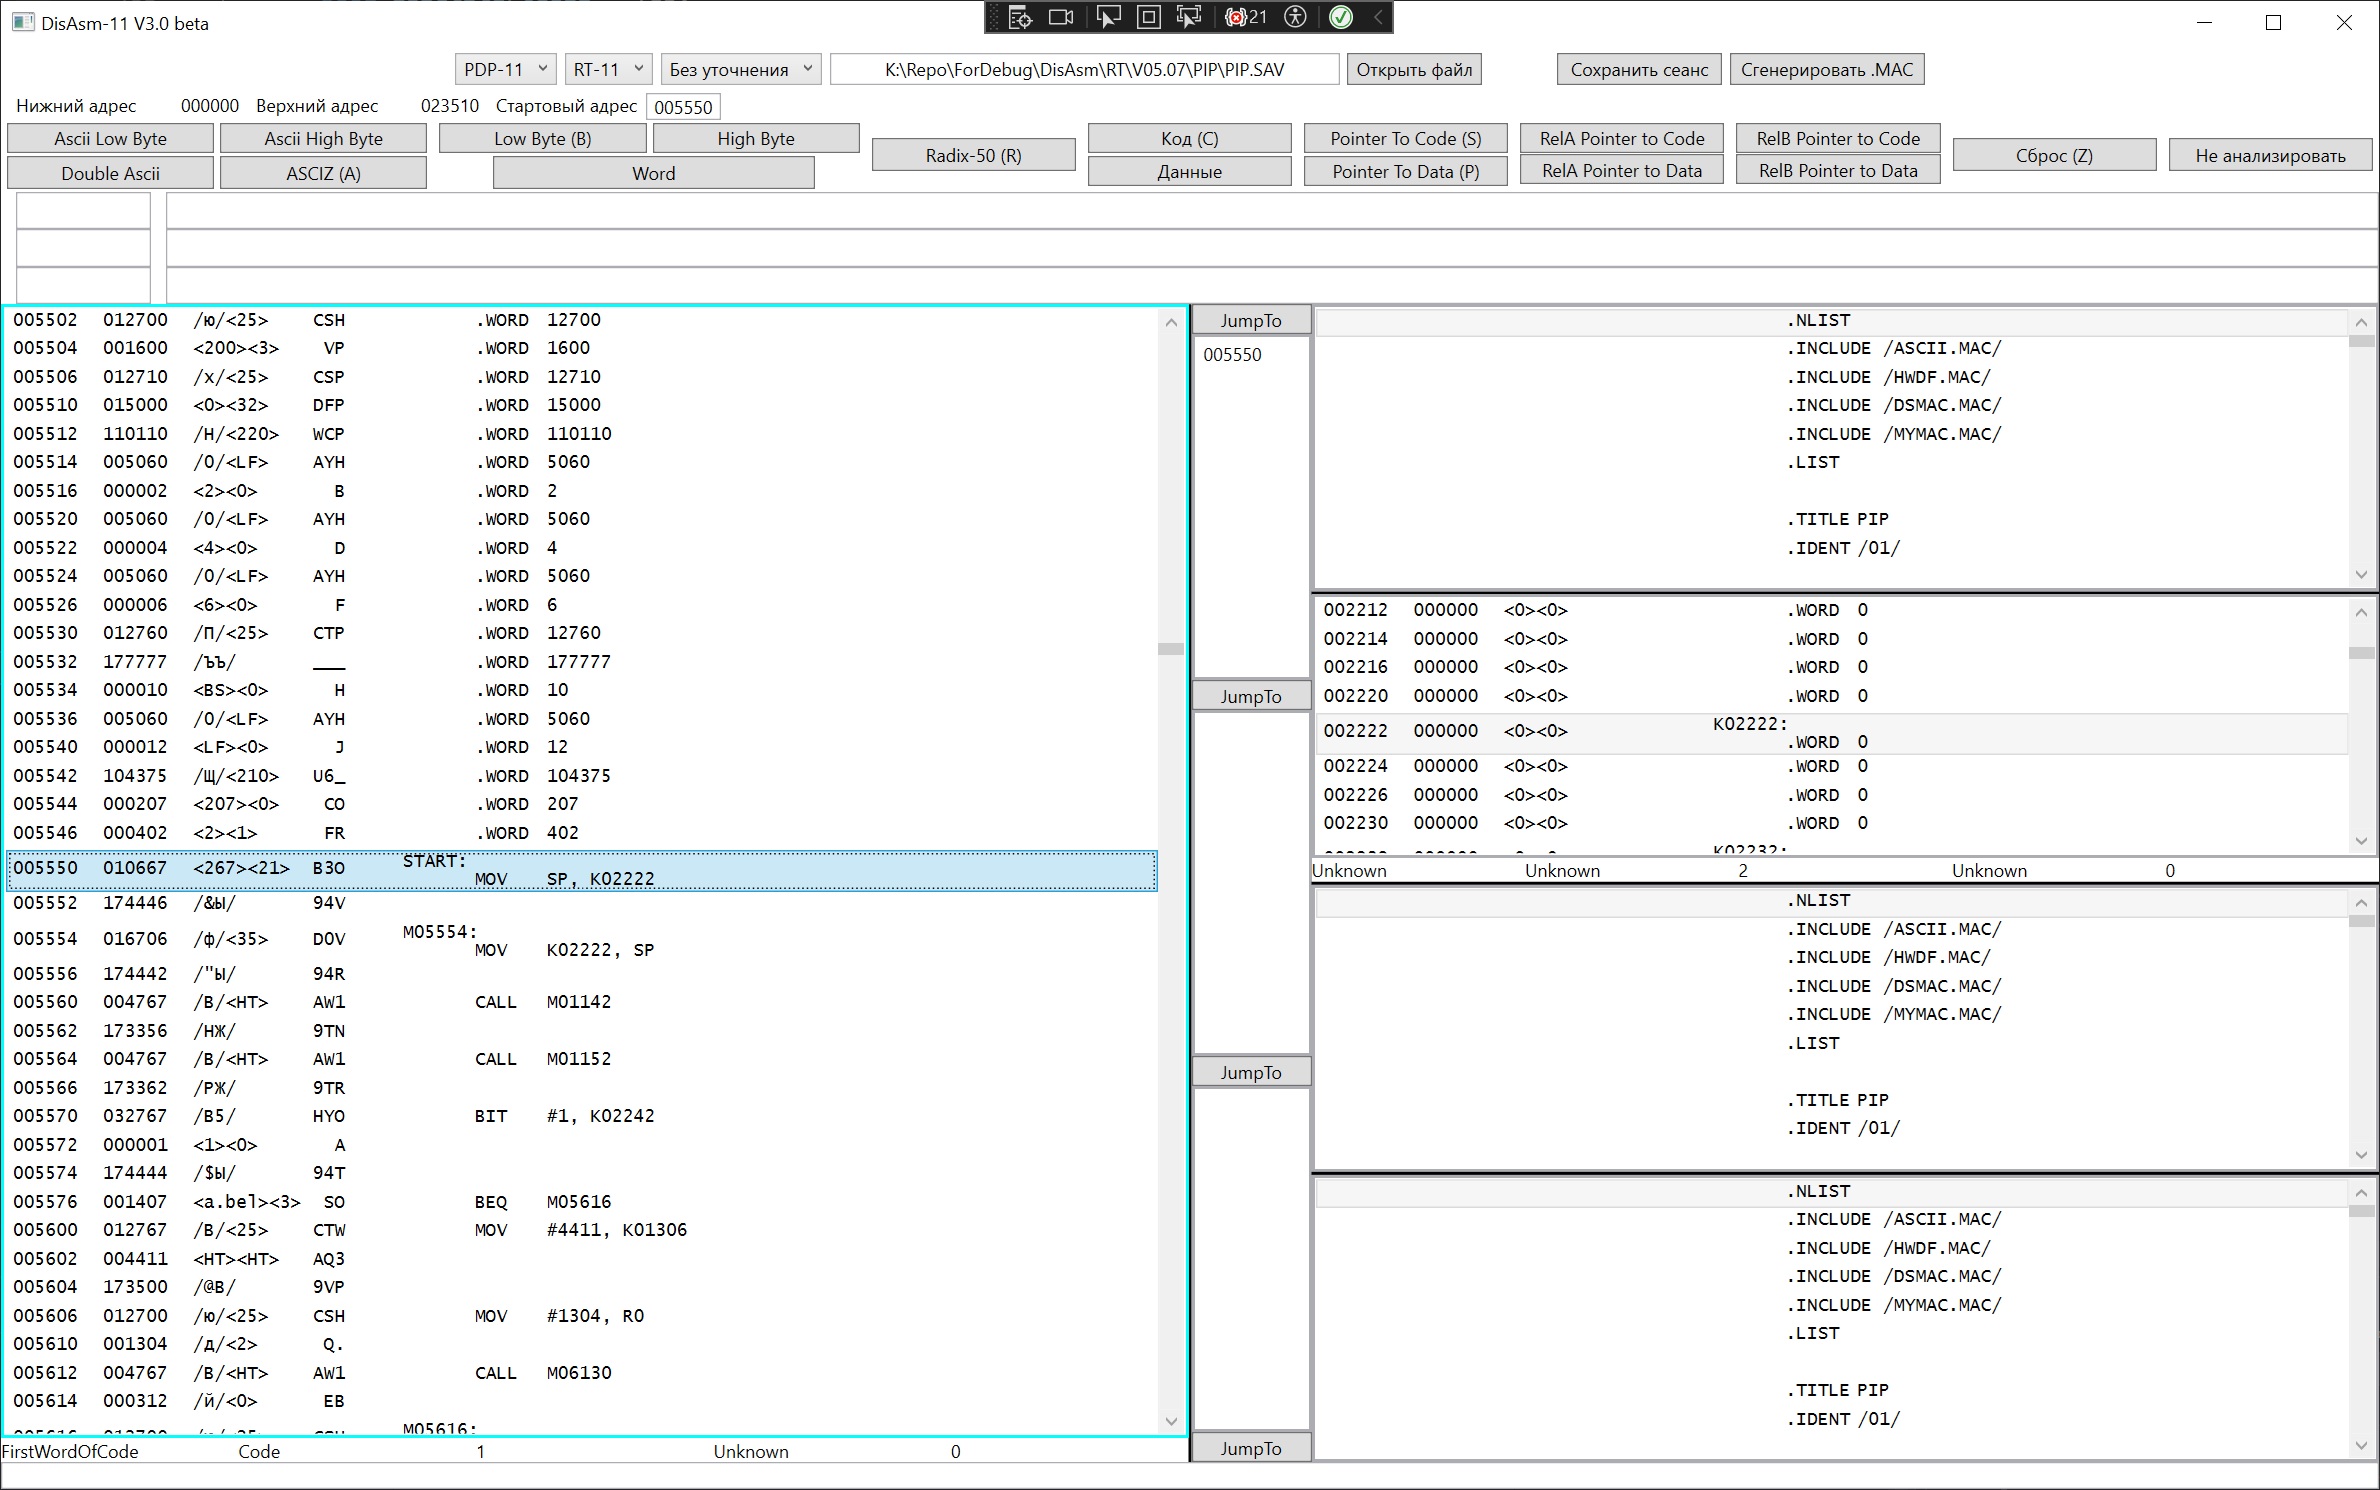Expand the RT-11 operating system dropdown

tap(608, 69)
